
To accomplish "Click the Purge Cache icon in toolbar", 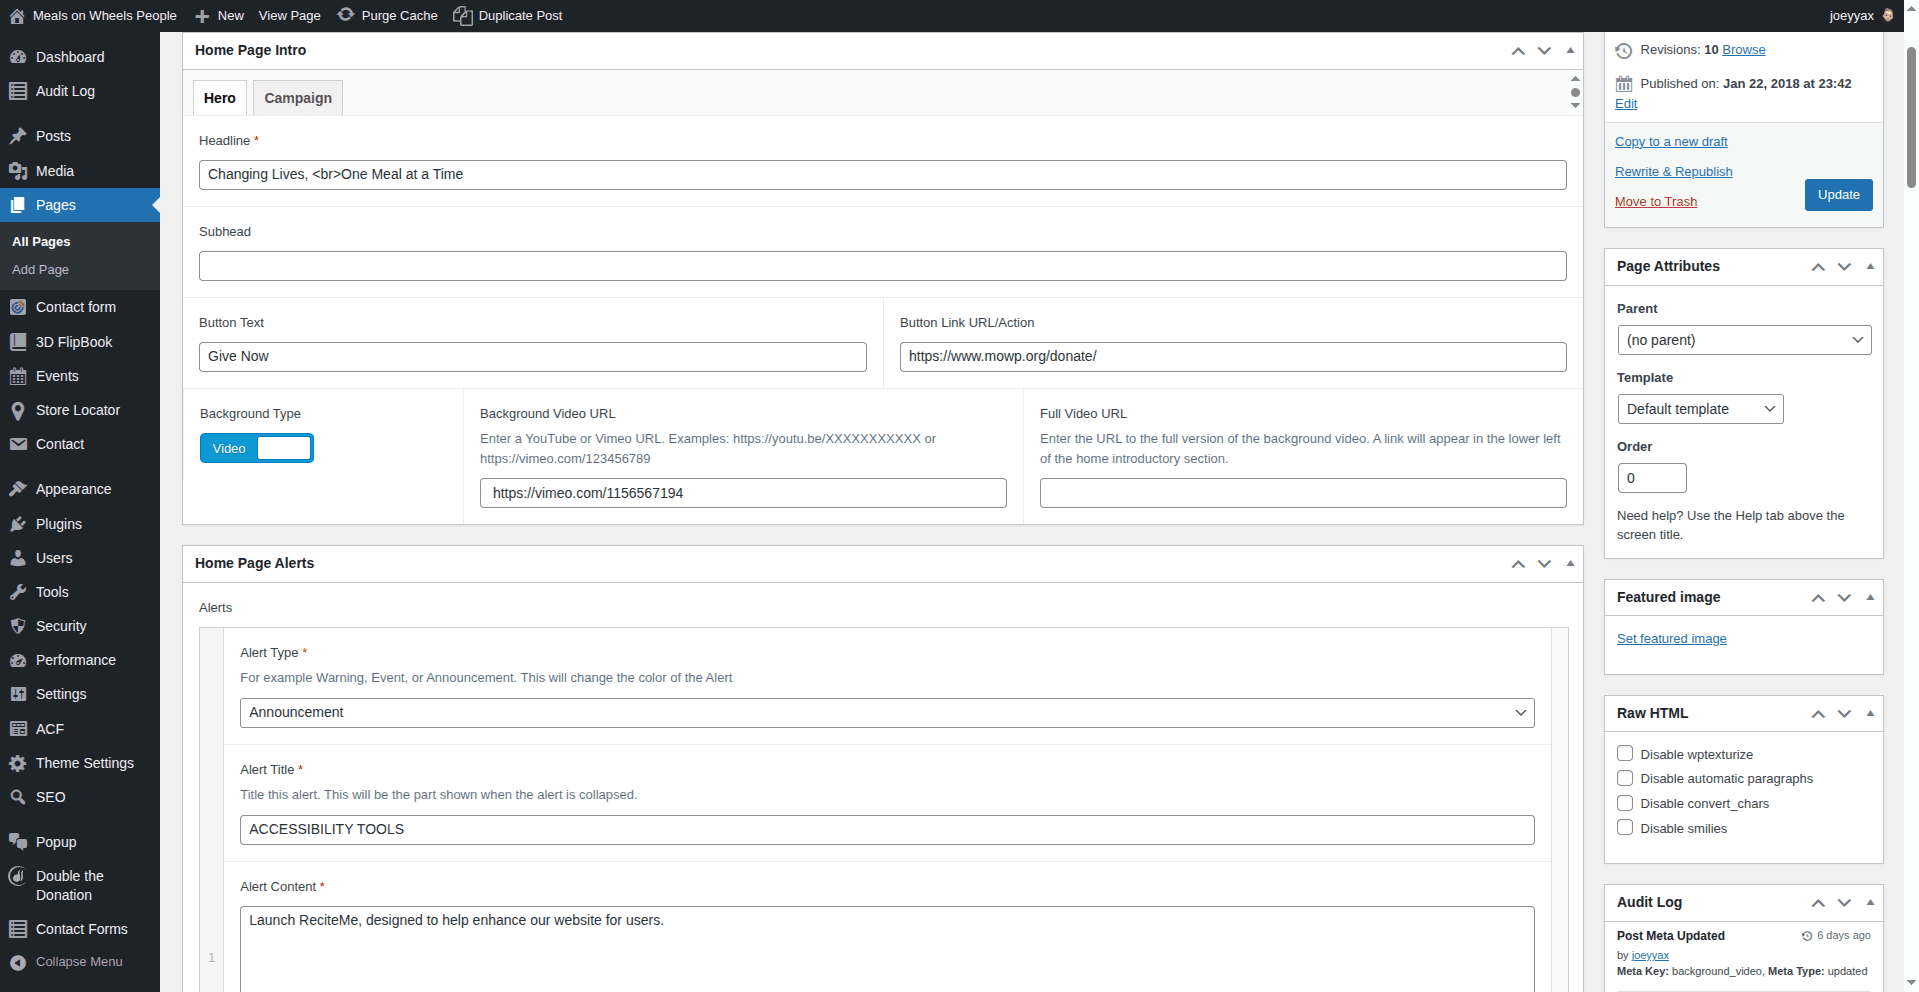I will pyautogui.click(x=346, y=15).
